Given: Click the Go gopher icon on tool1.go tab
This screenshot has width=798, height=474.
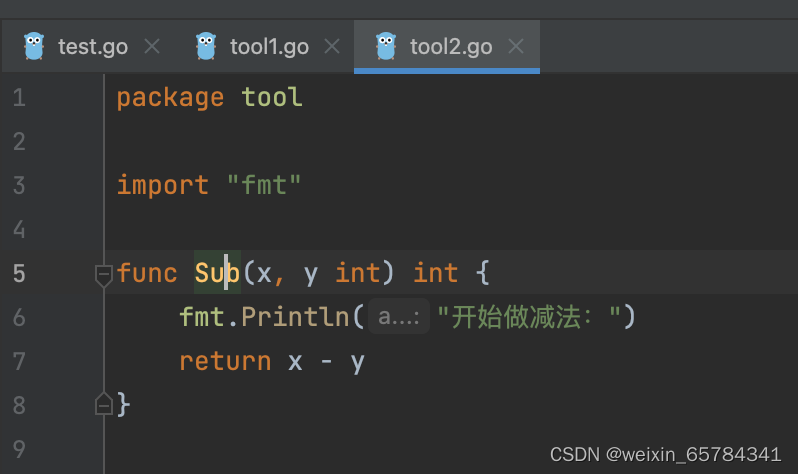Looking at the screenshot, I should click(207, 46).
